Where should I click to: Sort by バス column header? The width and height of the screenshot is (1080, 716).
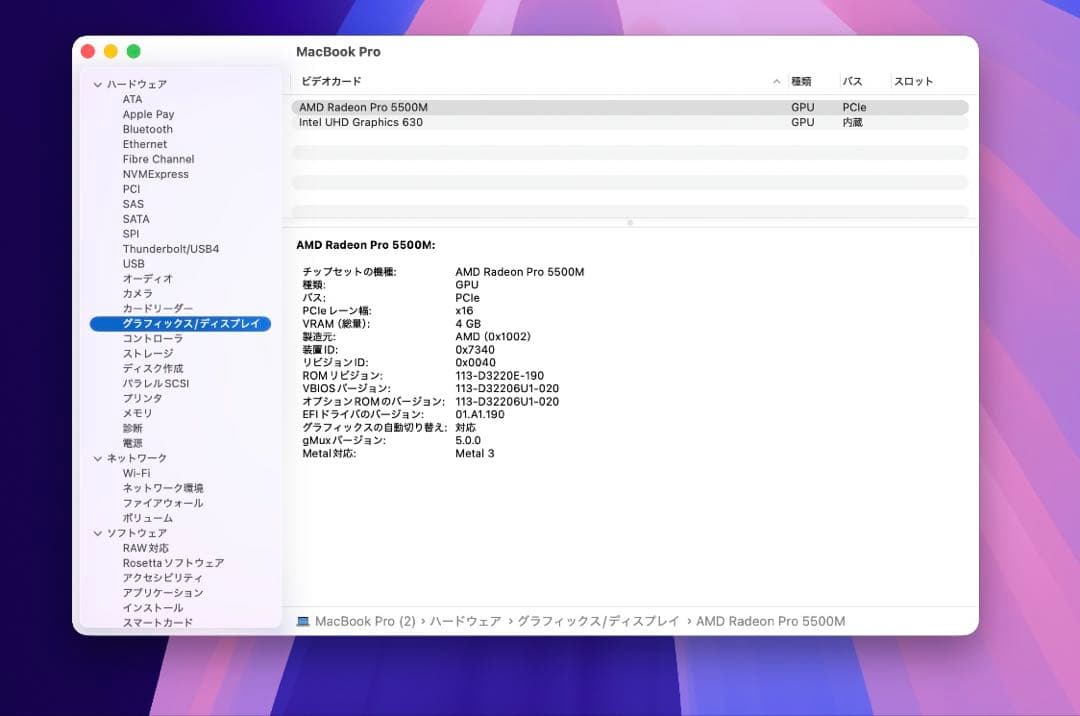click(852, 81)
